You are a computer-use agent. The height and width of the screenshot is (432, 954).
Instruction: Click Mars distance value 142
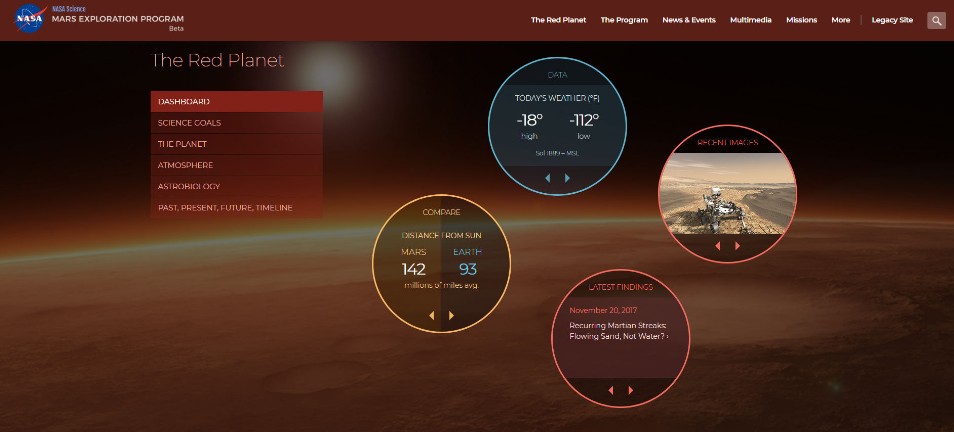click(414, 269)
